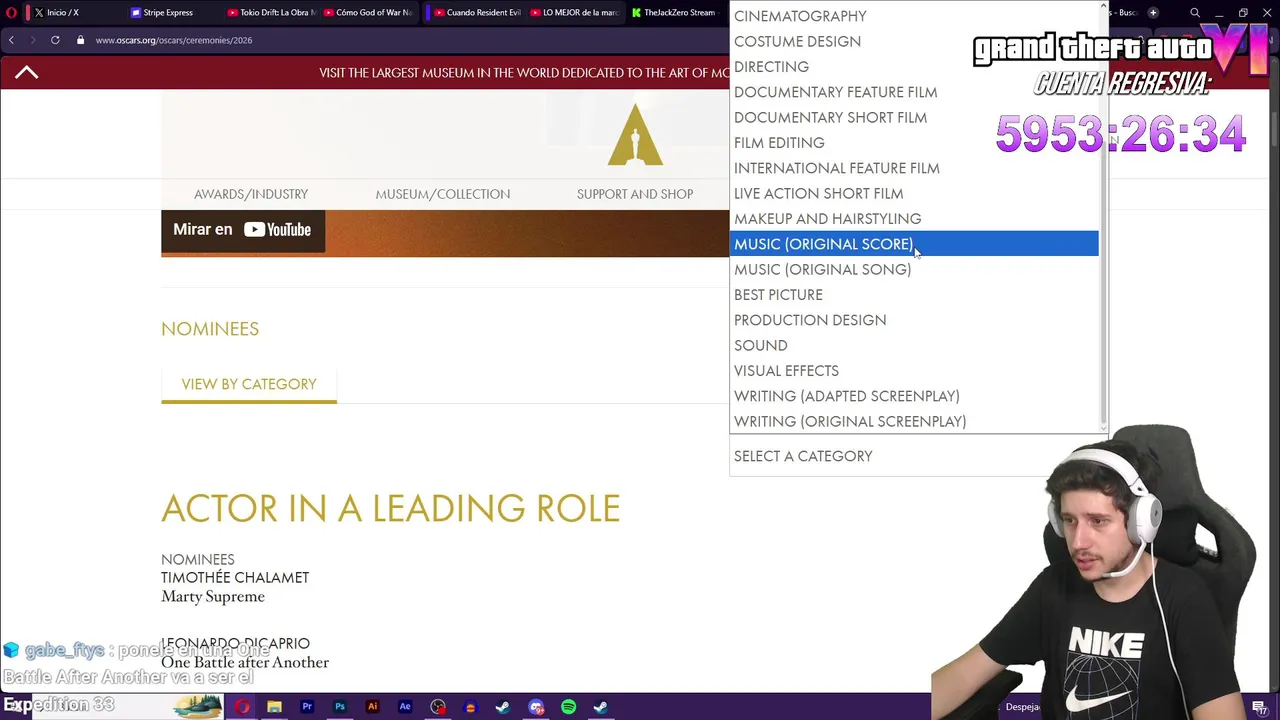Select CINEMATOGRAPHY in the category list
This screenshot has height=720, width=1280.
[x=914, y=16]
